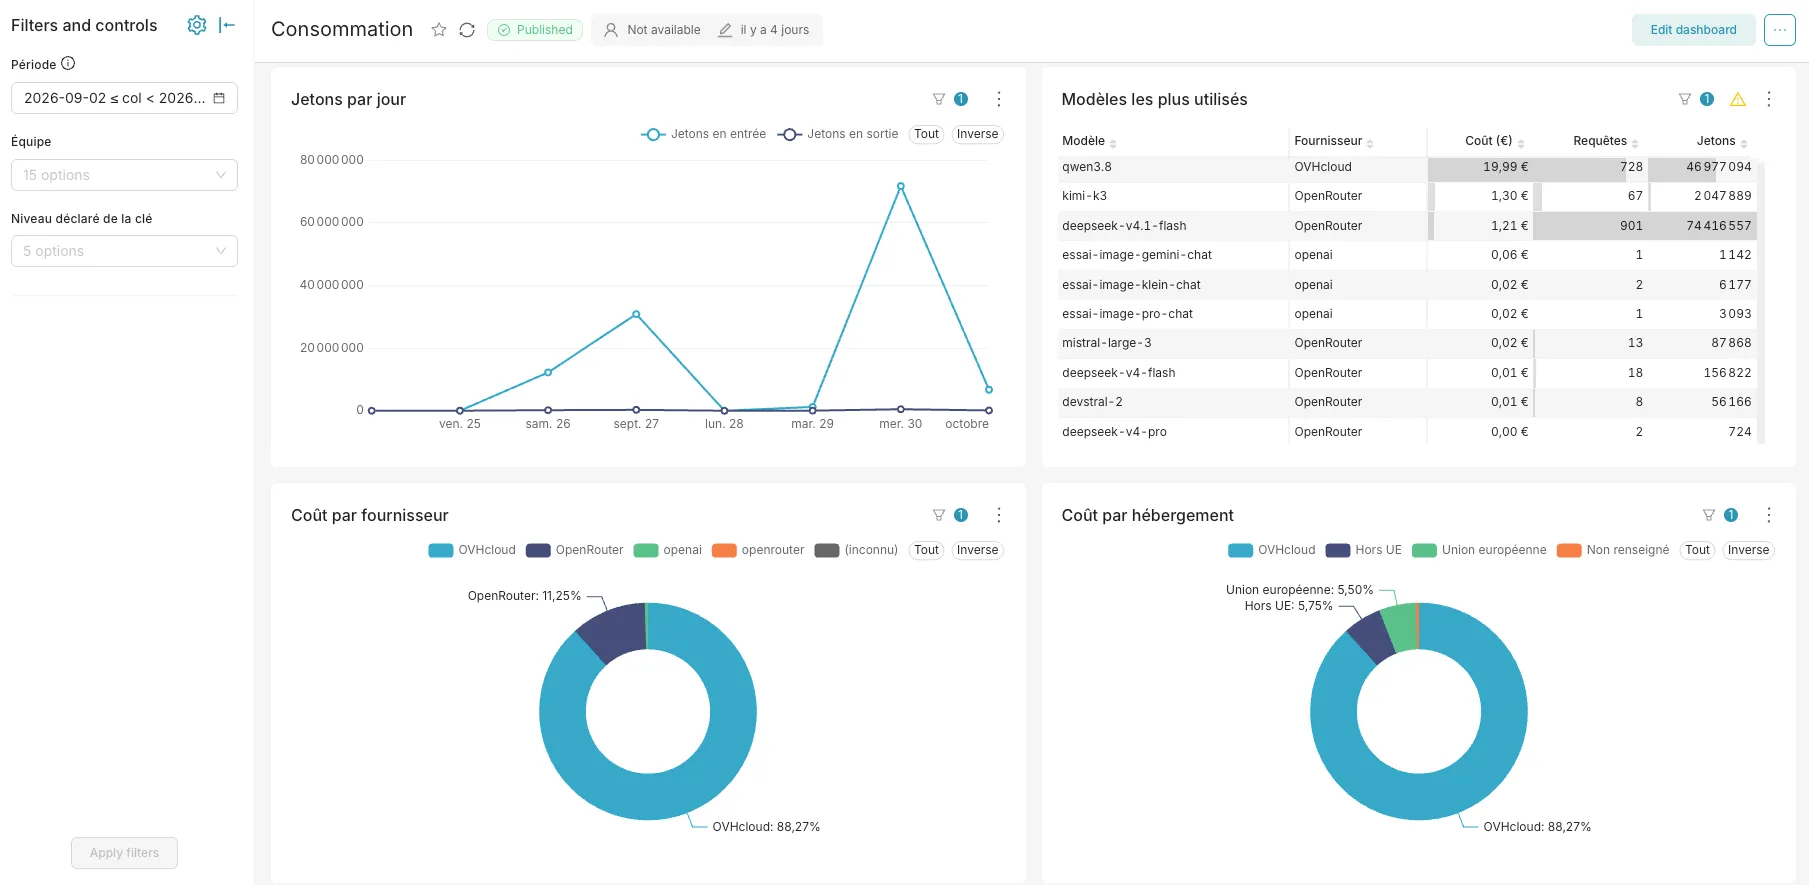Viewport: 1809px width, 885px height.
Task: Toggle OpenRouter legend in Coût par fournisseur
Action: (574, 550)
